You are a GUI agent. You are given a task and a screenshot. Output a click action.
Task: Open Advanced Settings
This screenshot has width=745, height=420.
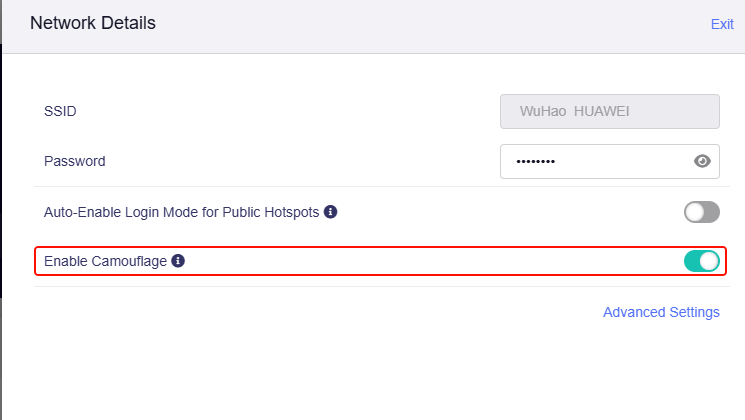[661, 312]
